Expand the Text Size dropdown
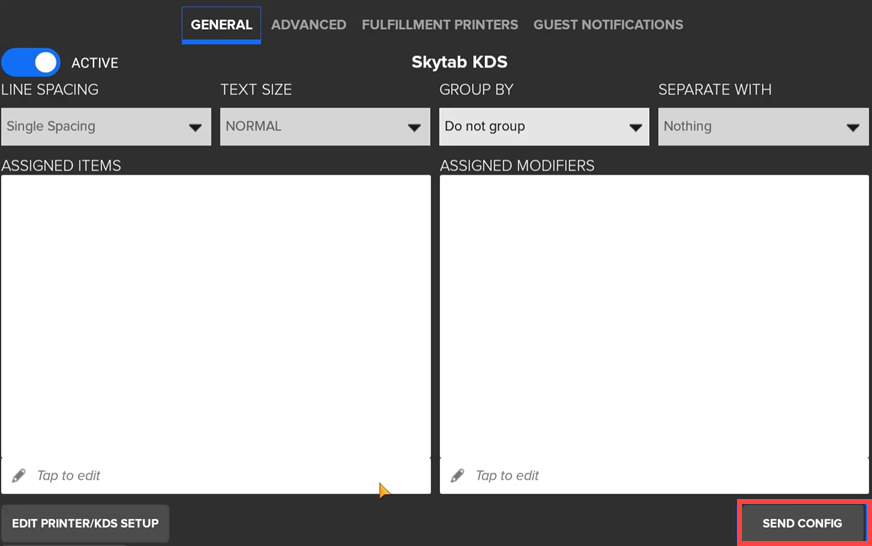The width and height of the screenshot is (872, 546). [324, 127]
